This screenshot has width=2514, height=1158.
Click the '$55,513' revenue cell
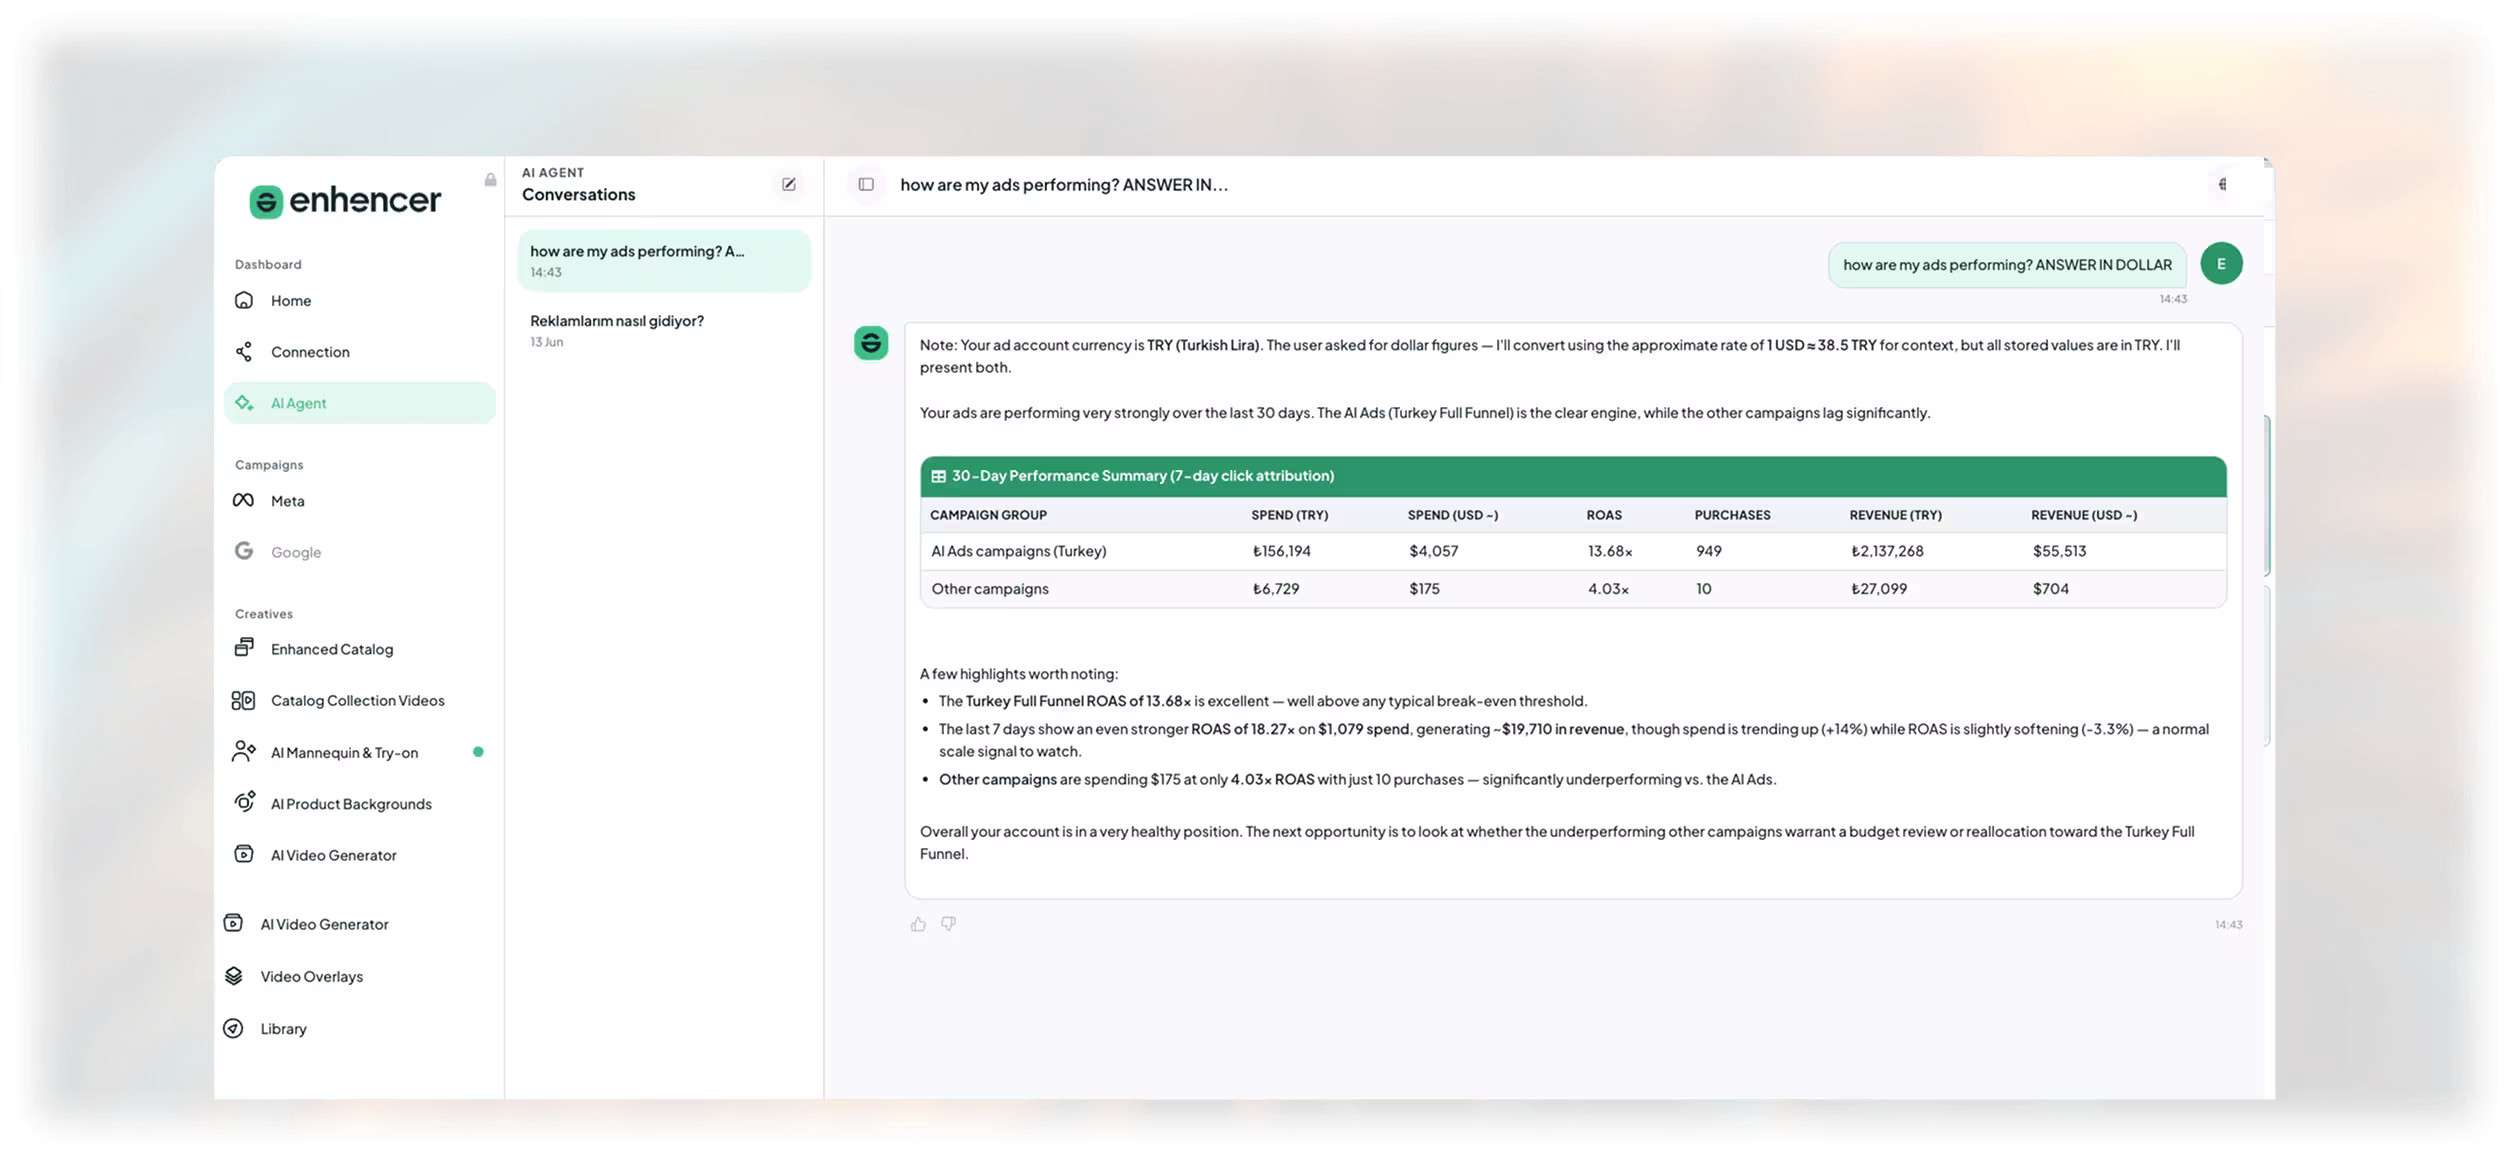point(2059,551)
